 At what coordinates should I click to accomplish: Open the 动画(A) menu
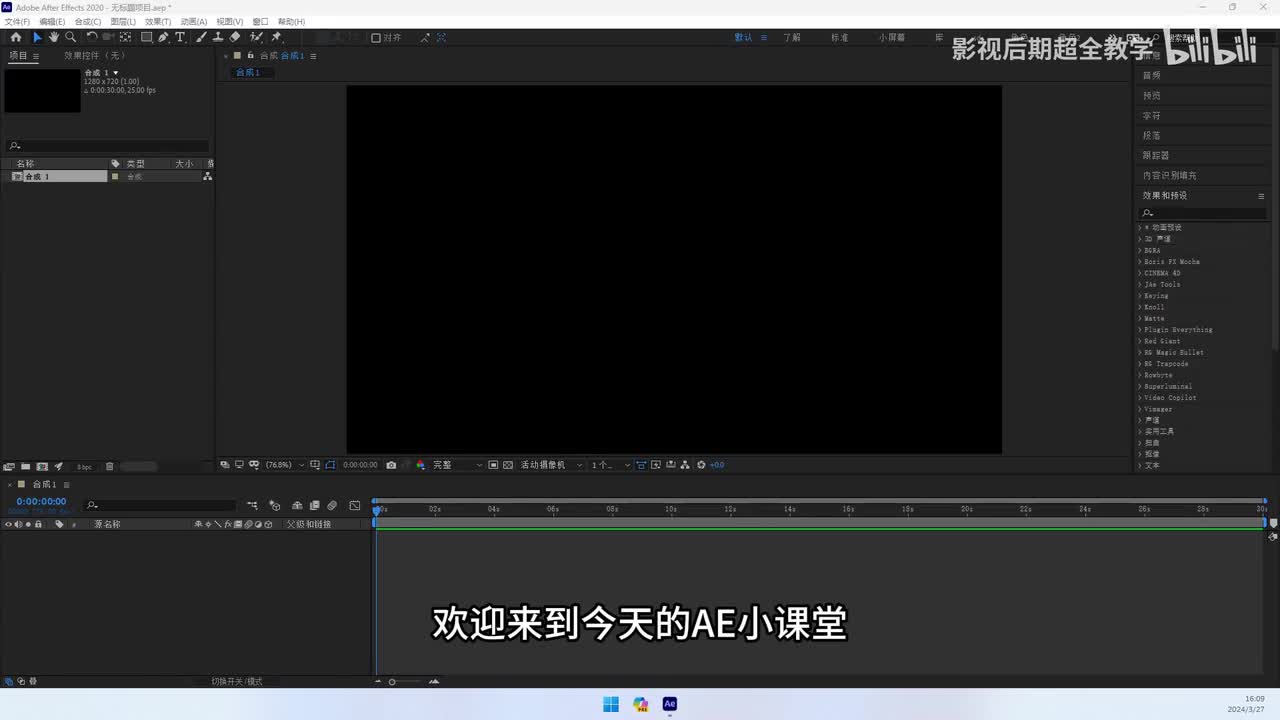tap(194, 21)
